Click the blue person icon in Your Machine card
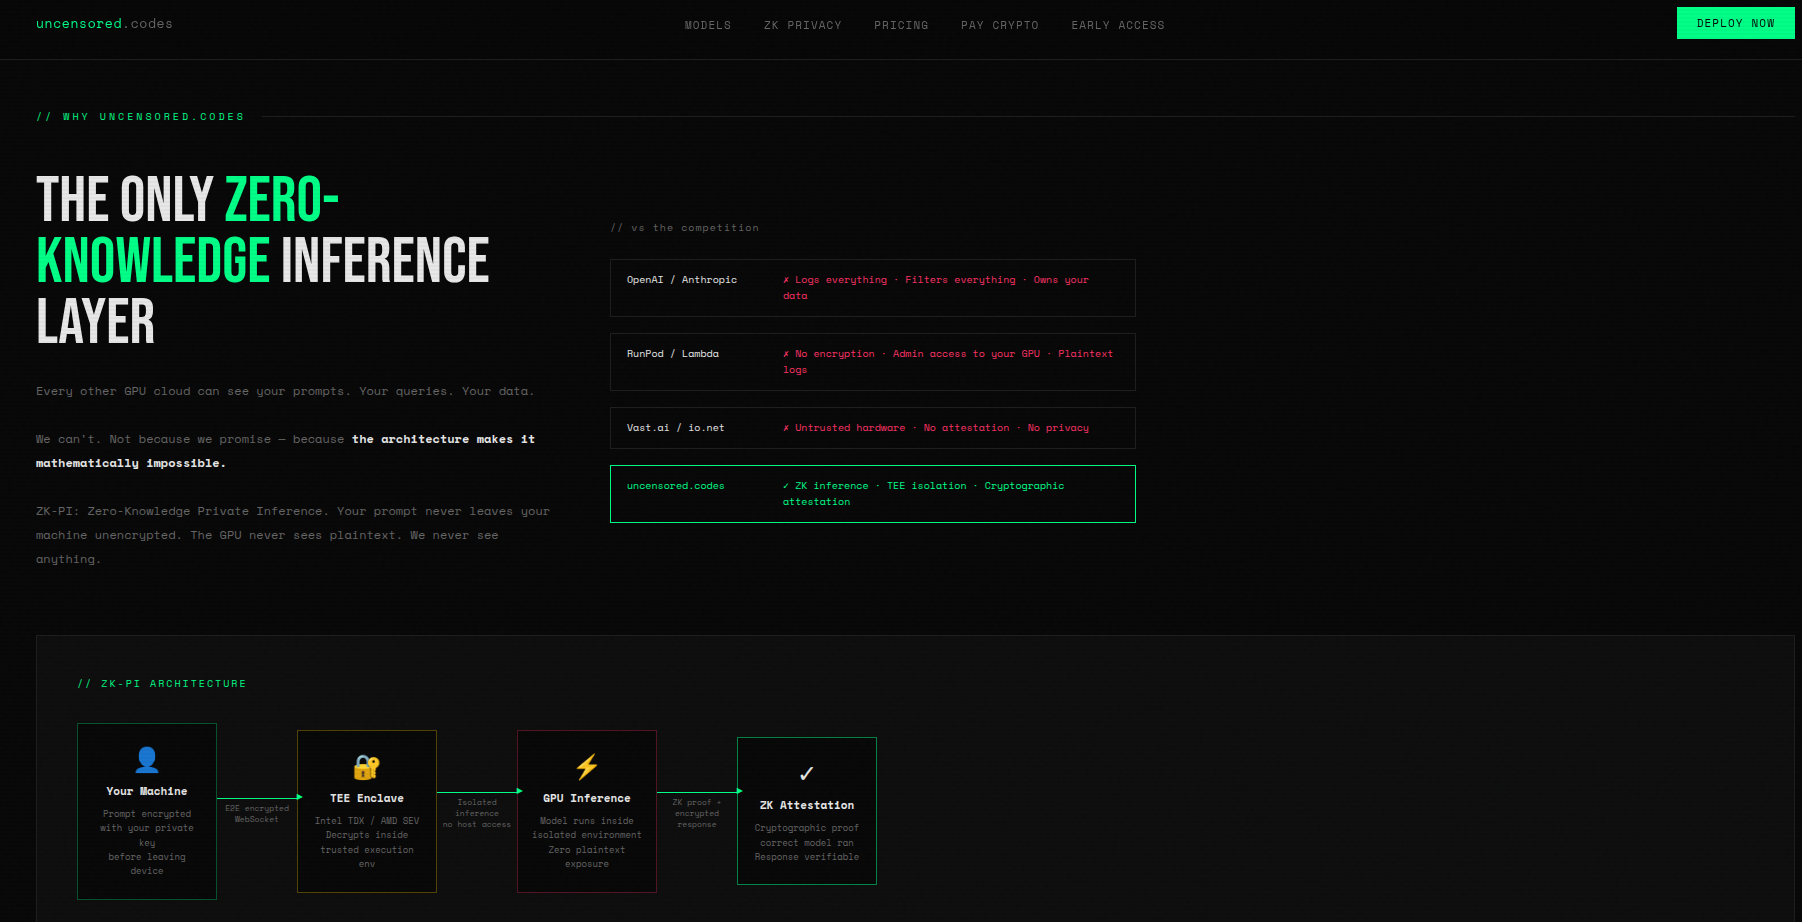The height and width of the screenshot is (922, 1802). (x=146, y=760)
